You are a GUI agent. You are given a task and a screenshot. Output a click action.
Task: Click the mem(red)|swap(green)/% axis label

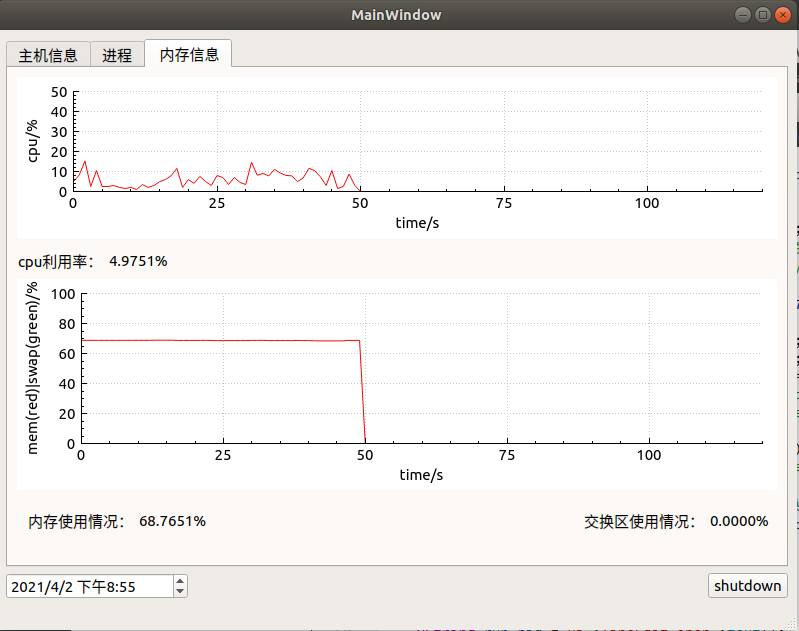pyautogui.click(x=33, y=368)
